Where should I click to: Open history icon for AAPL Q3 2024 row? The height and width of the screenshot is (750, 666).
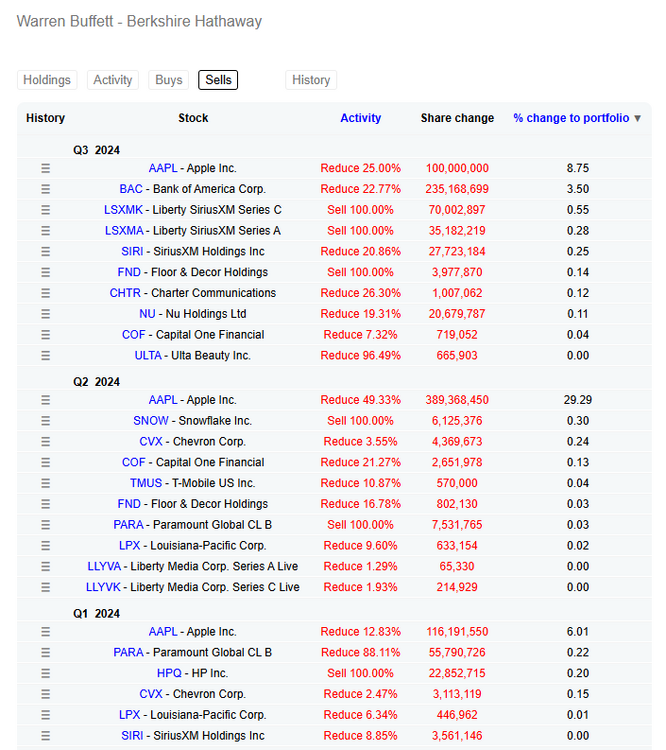(45, 168)
